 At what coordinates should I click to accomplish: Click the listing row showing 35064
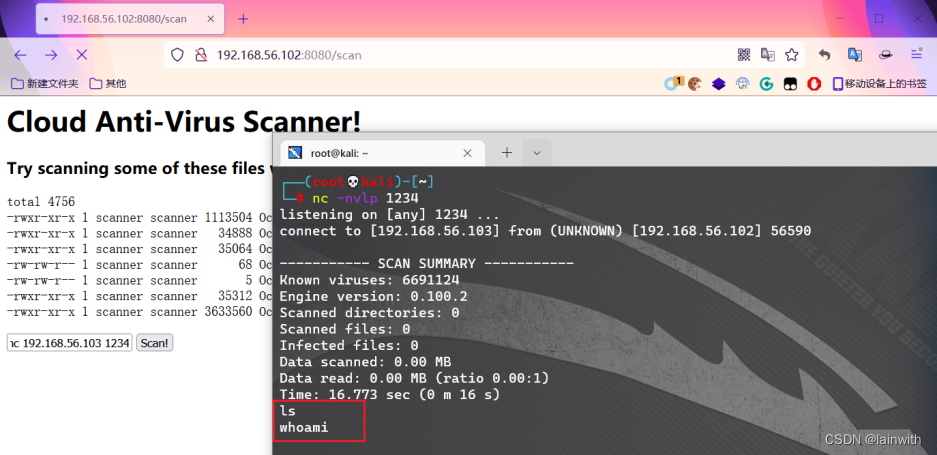pyautogui.click(x=139, y=249)
